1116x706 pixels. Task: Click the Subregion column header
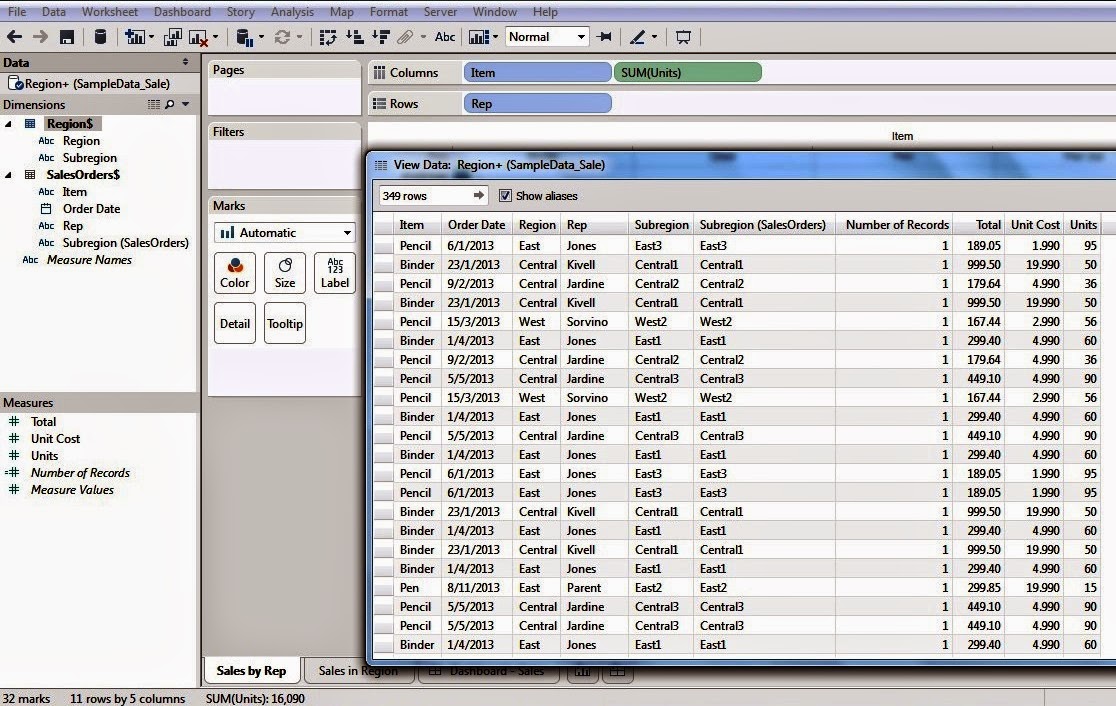tap(662, 225)
